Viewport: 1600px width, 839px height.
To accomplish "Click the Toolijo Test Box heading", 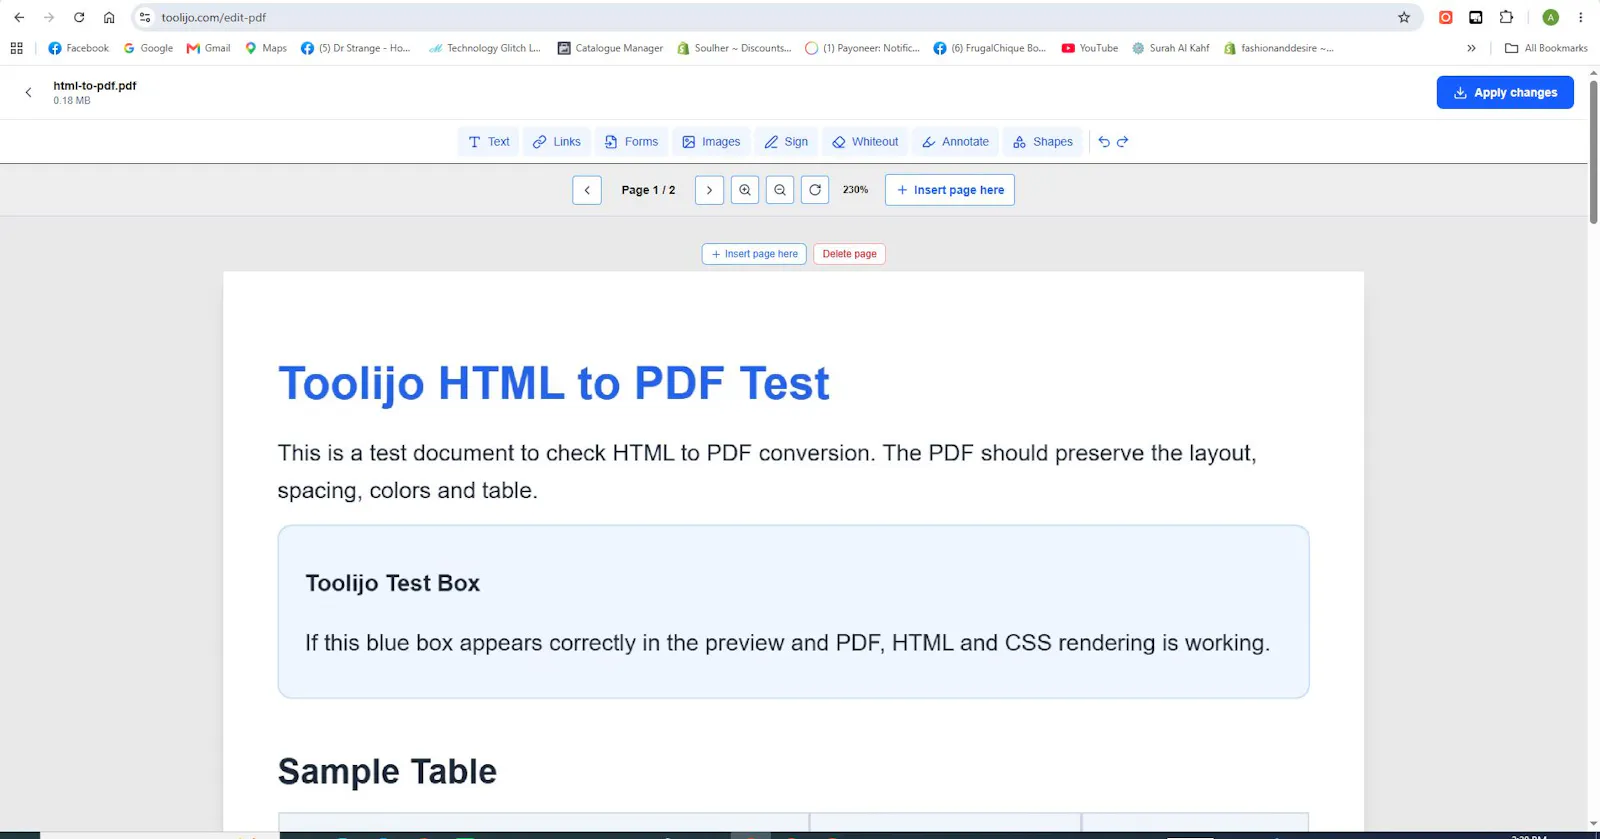I will [392, 583].
